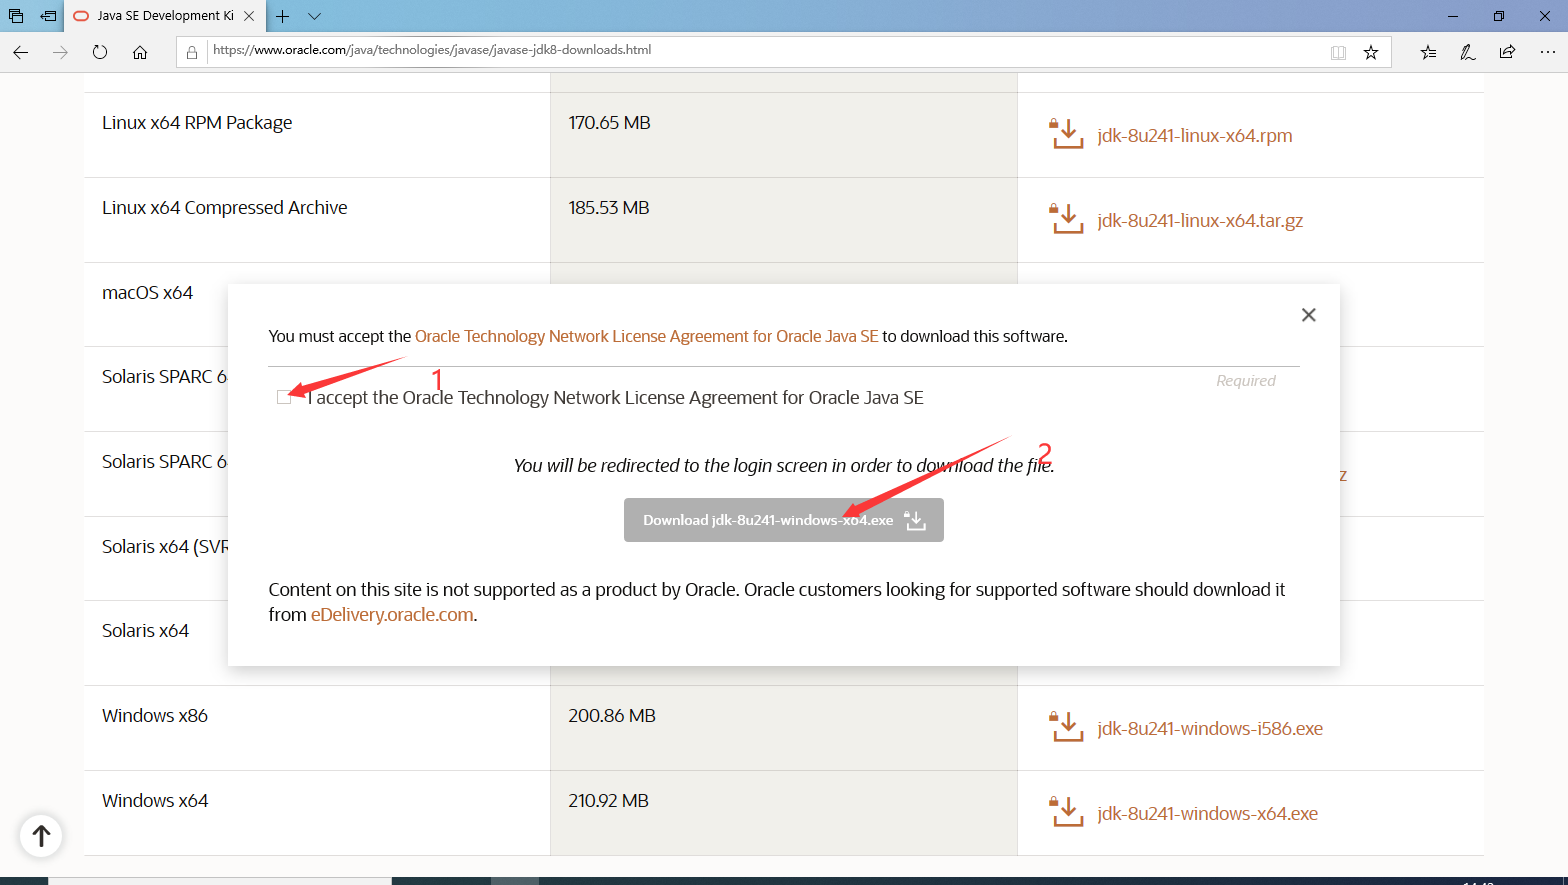Click the site lock security icon

point(192,52)
